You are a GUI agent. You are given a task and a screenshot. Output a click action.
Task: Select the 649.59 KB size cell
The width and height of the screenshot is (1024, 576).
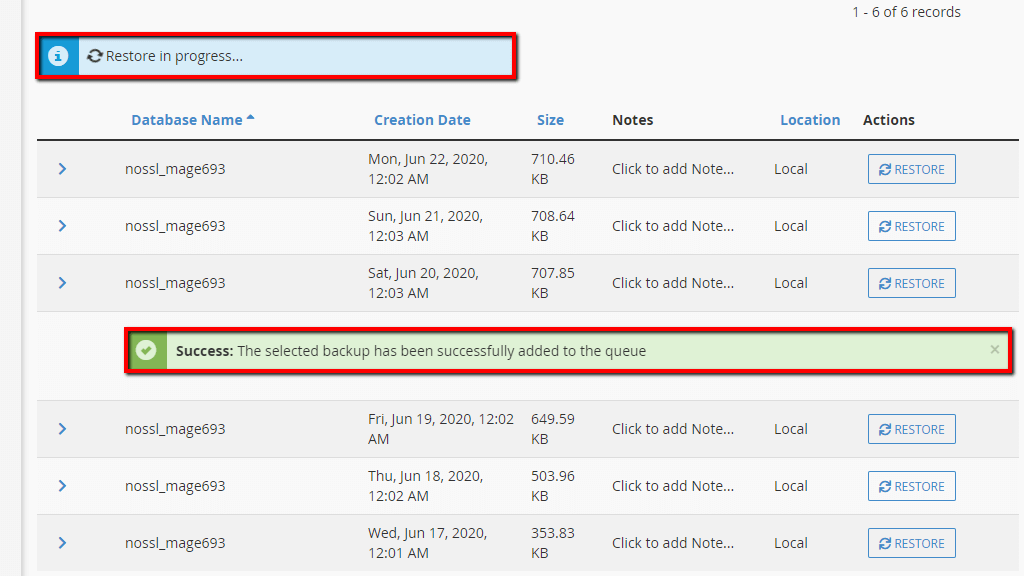pyautogui.click(x=552, y=429)
